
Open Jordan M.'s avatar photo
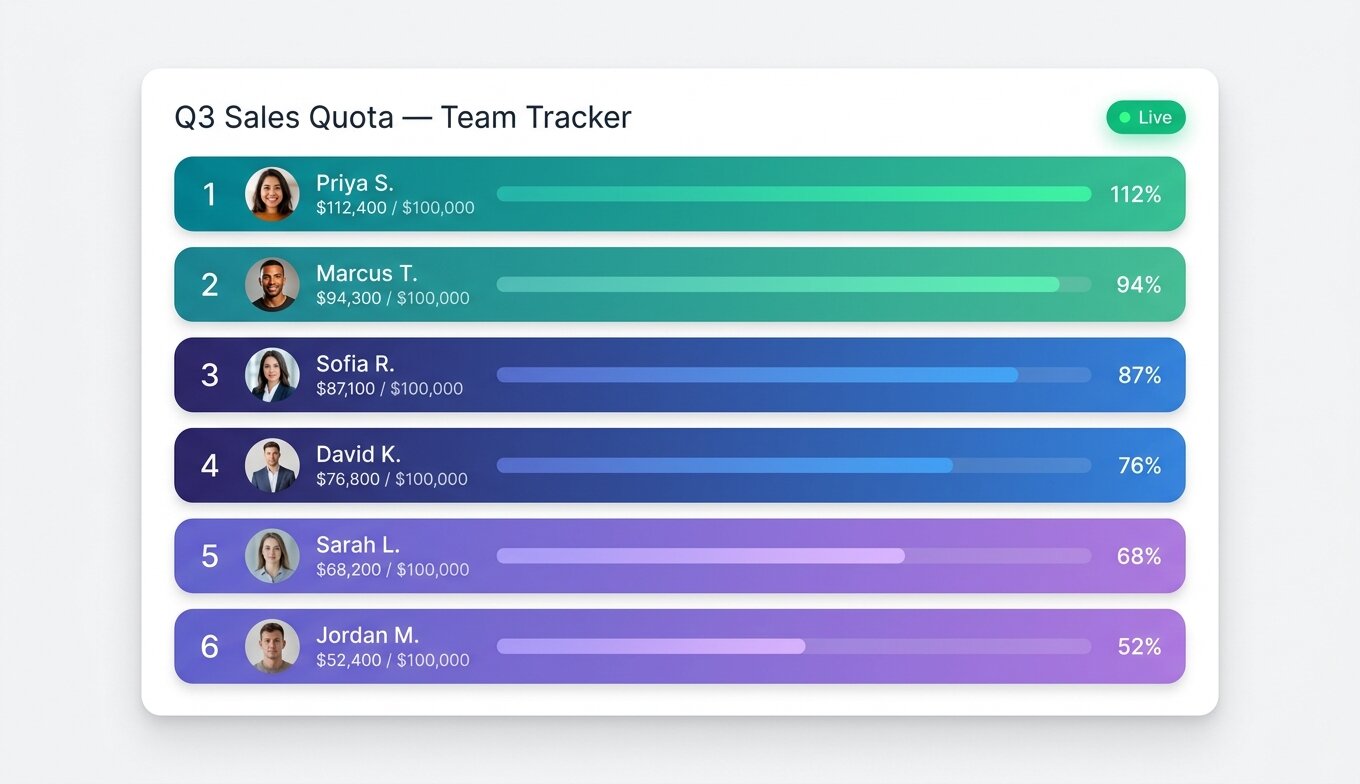[272, 647]
